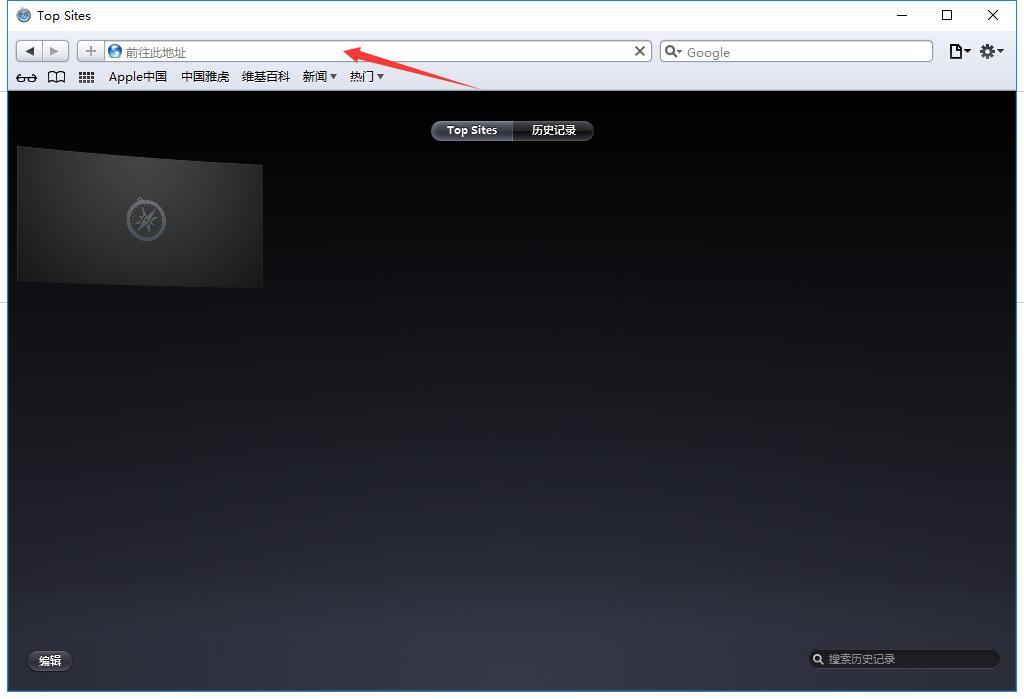Close the Top Sites window
Viewport: 1024px width, 699px height.
point(993,15)
